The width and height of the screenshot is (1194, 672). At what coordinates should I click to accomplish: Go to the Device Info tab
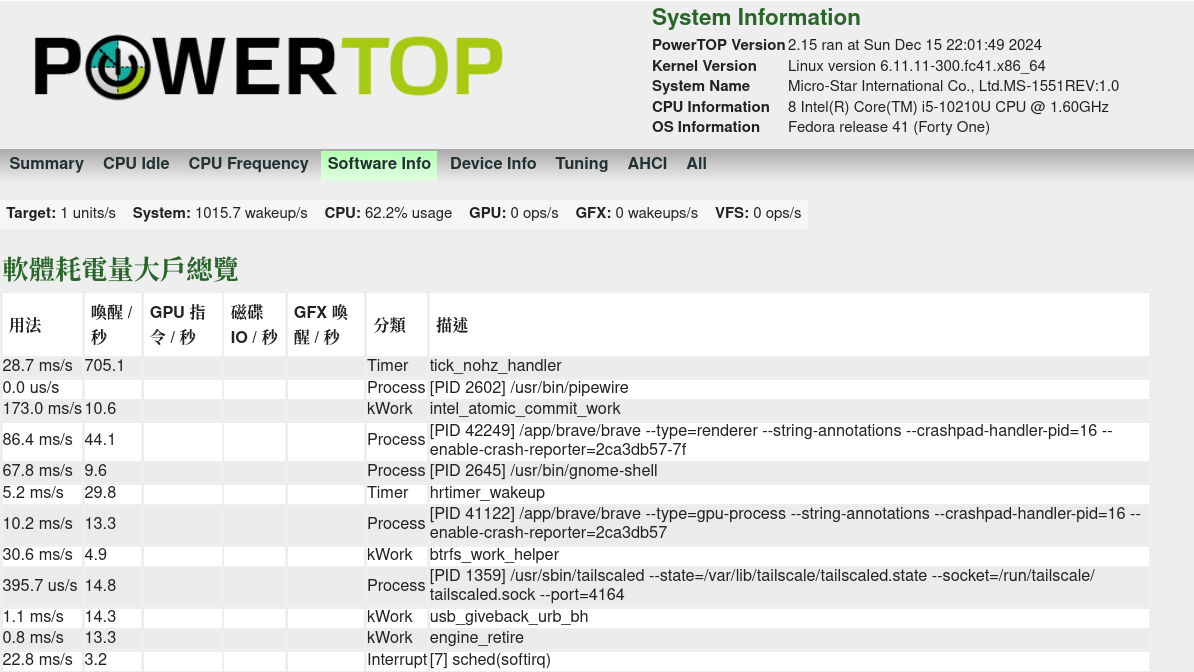(x=493, y=164)
